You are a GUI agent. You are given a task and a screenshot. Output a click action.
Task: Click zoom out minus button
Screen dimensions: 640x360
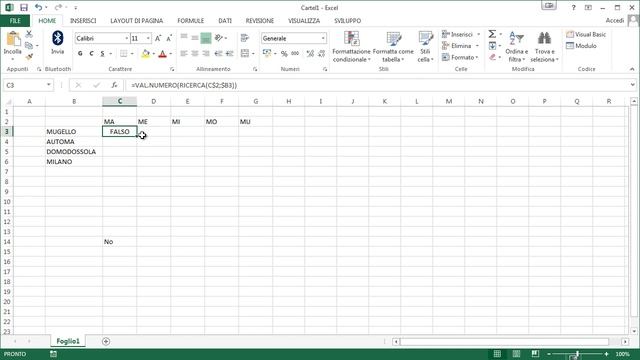[549, 354]
